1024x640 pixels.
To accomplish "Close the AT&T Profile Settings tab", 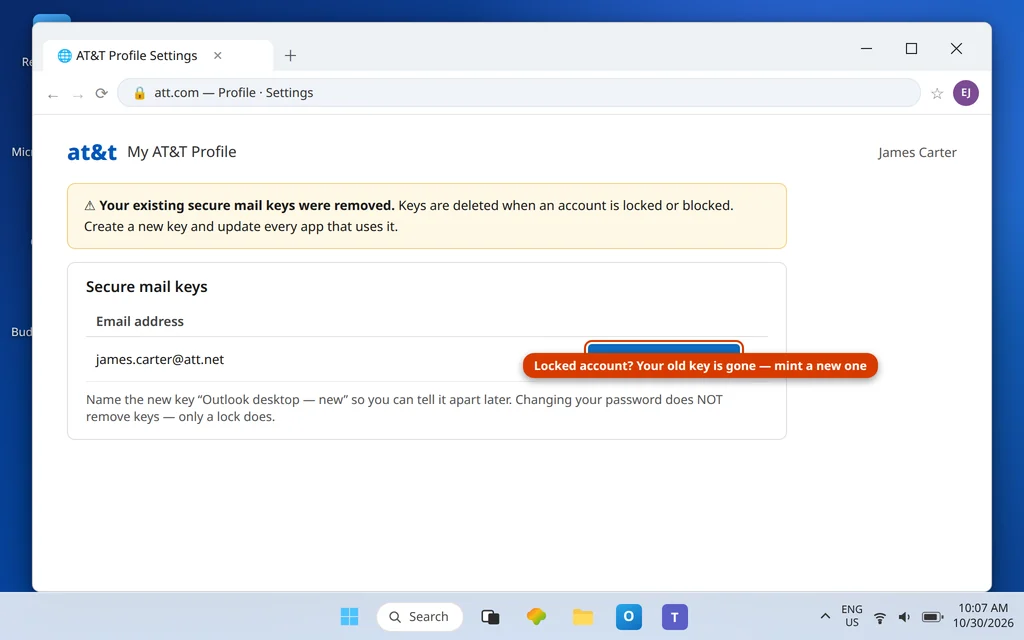I will [217, 56].
